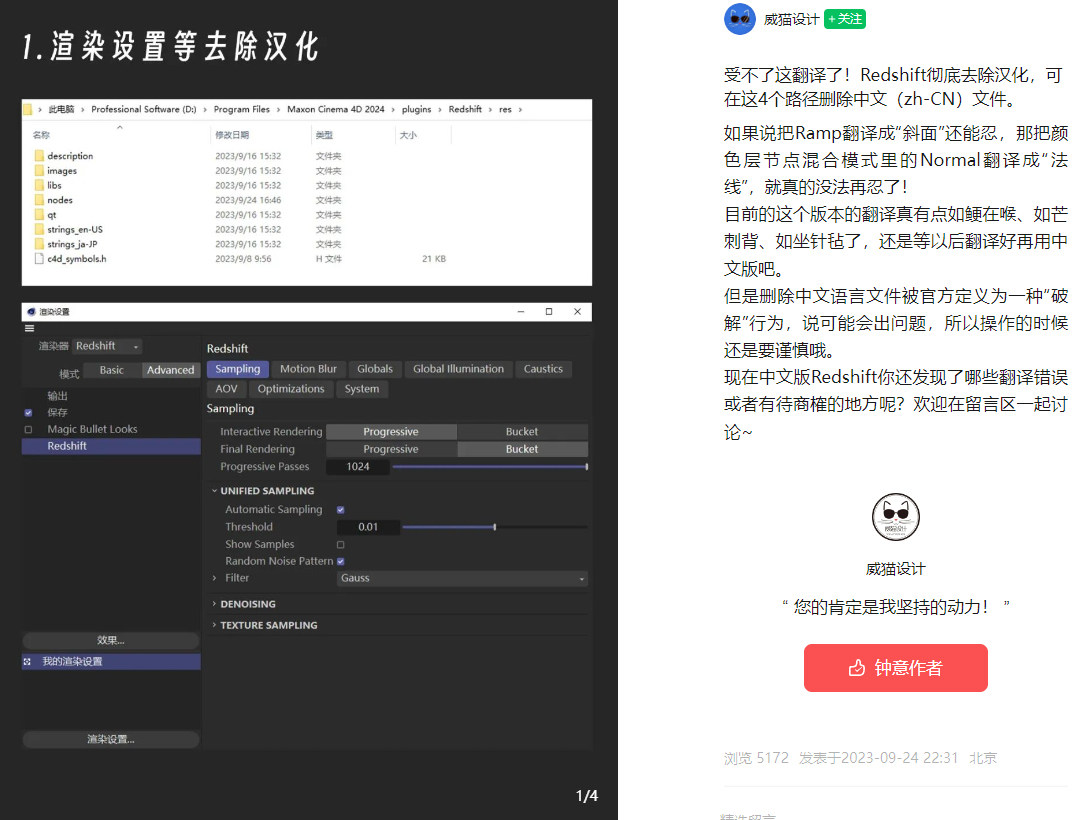Select the 我的渲染设置 preset row
Image resolution: width=1088 pixels, height=820 pixels.
111,662
